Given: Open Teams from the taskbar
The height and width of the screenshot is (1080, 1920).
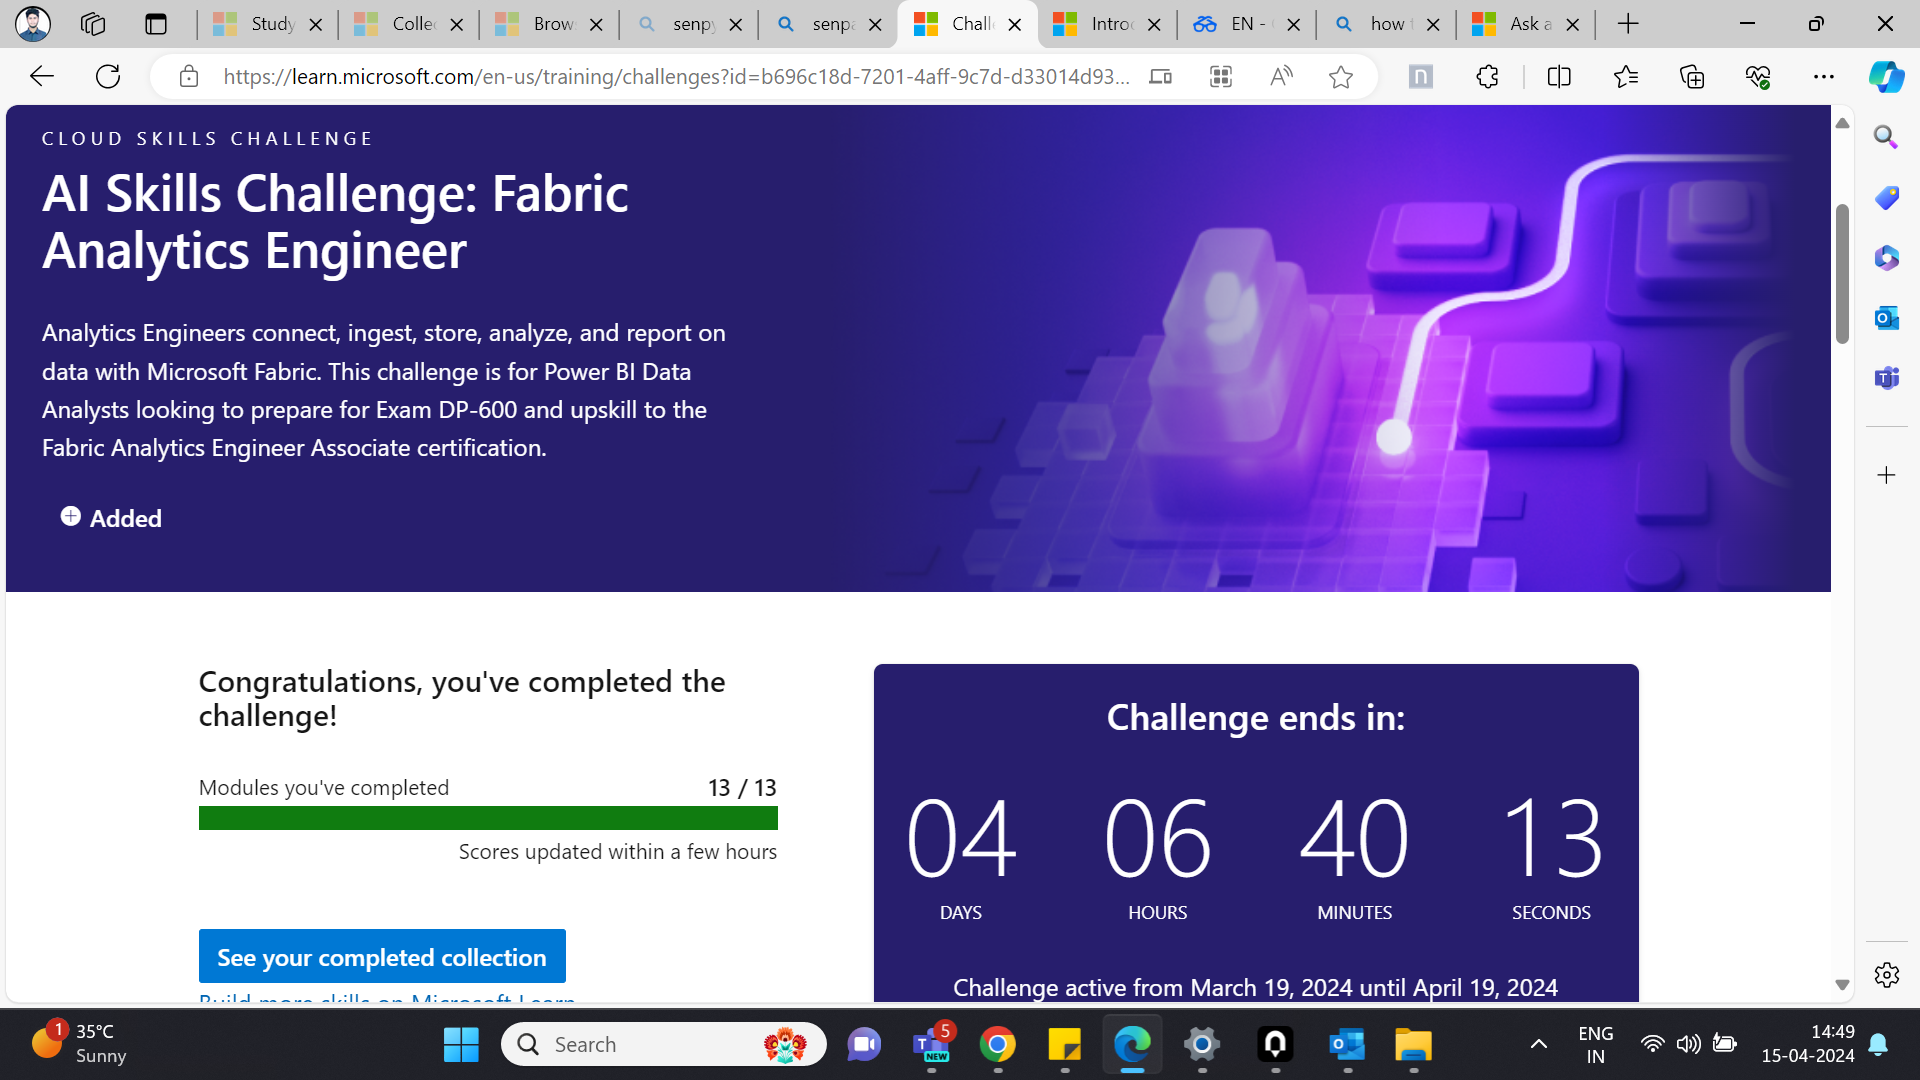Looking at the screenshot, I should 932,1044.
